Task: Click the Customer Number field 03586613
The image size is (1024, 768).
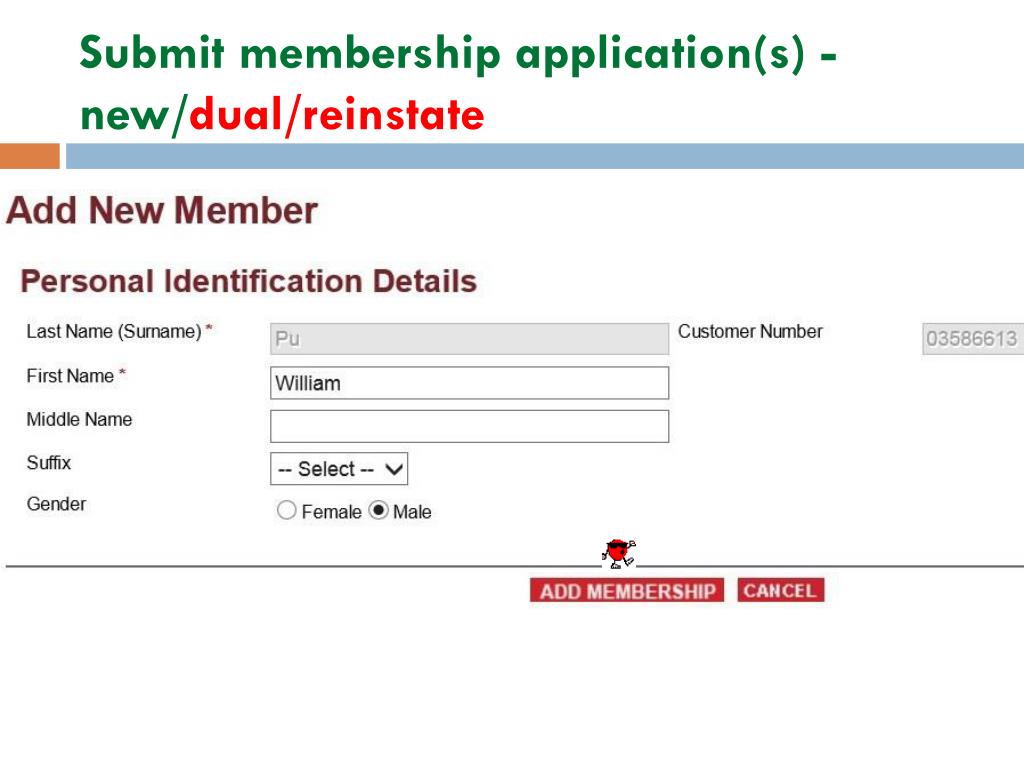Action: (972, 339)
